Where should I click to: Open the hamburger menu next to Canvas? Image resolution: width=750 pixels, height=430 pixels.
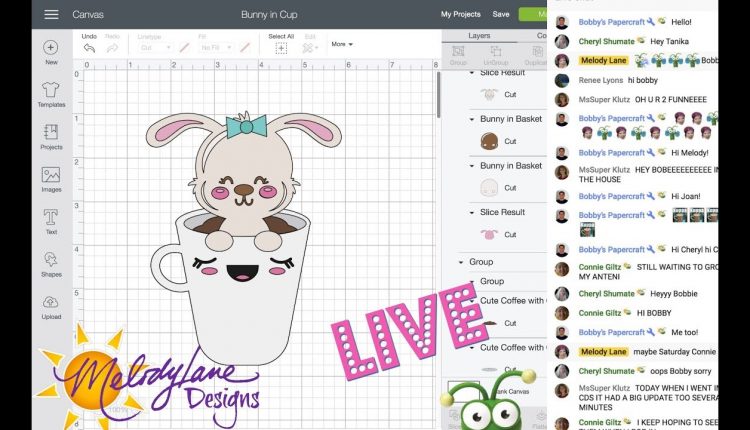(51, 14)
